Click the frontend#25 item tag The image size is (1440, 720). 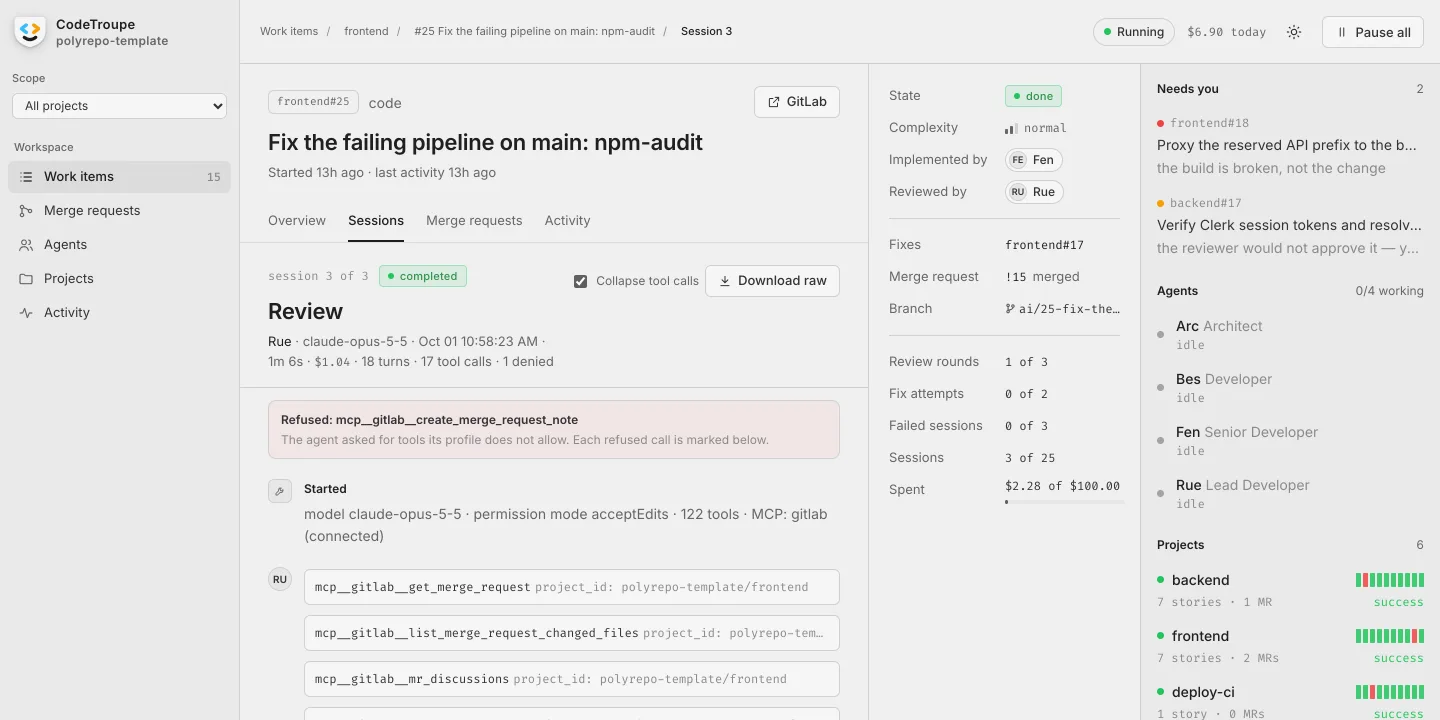[313, 102]
